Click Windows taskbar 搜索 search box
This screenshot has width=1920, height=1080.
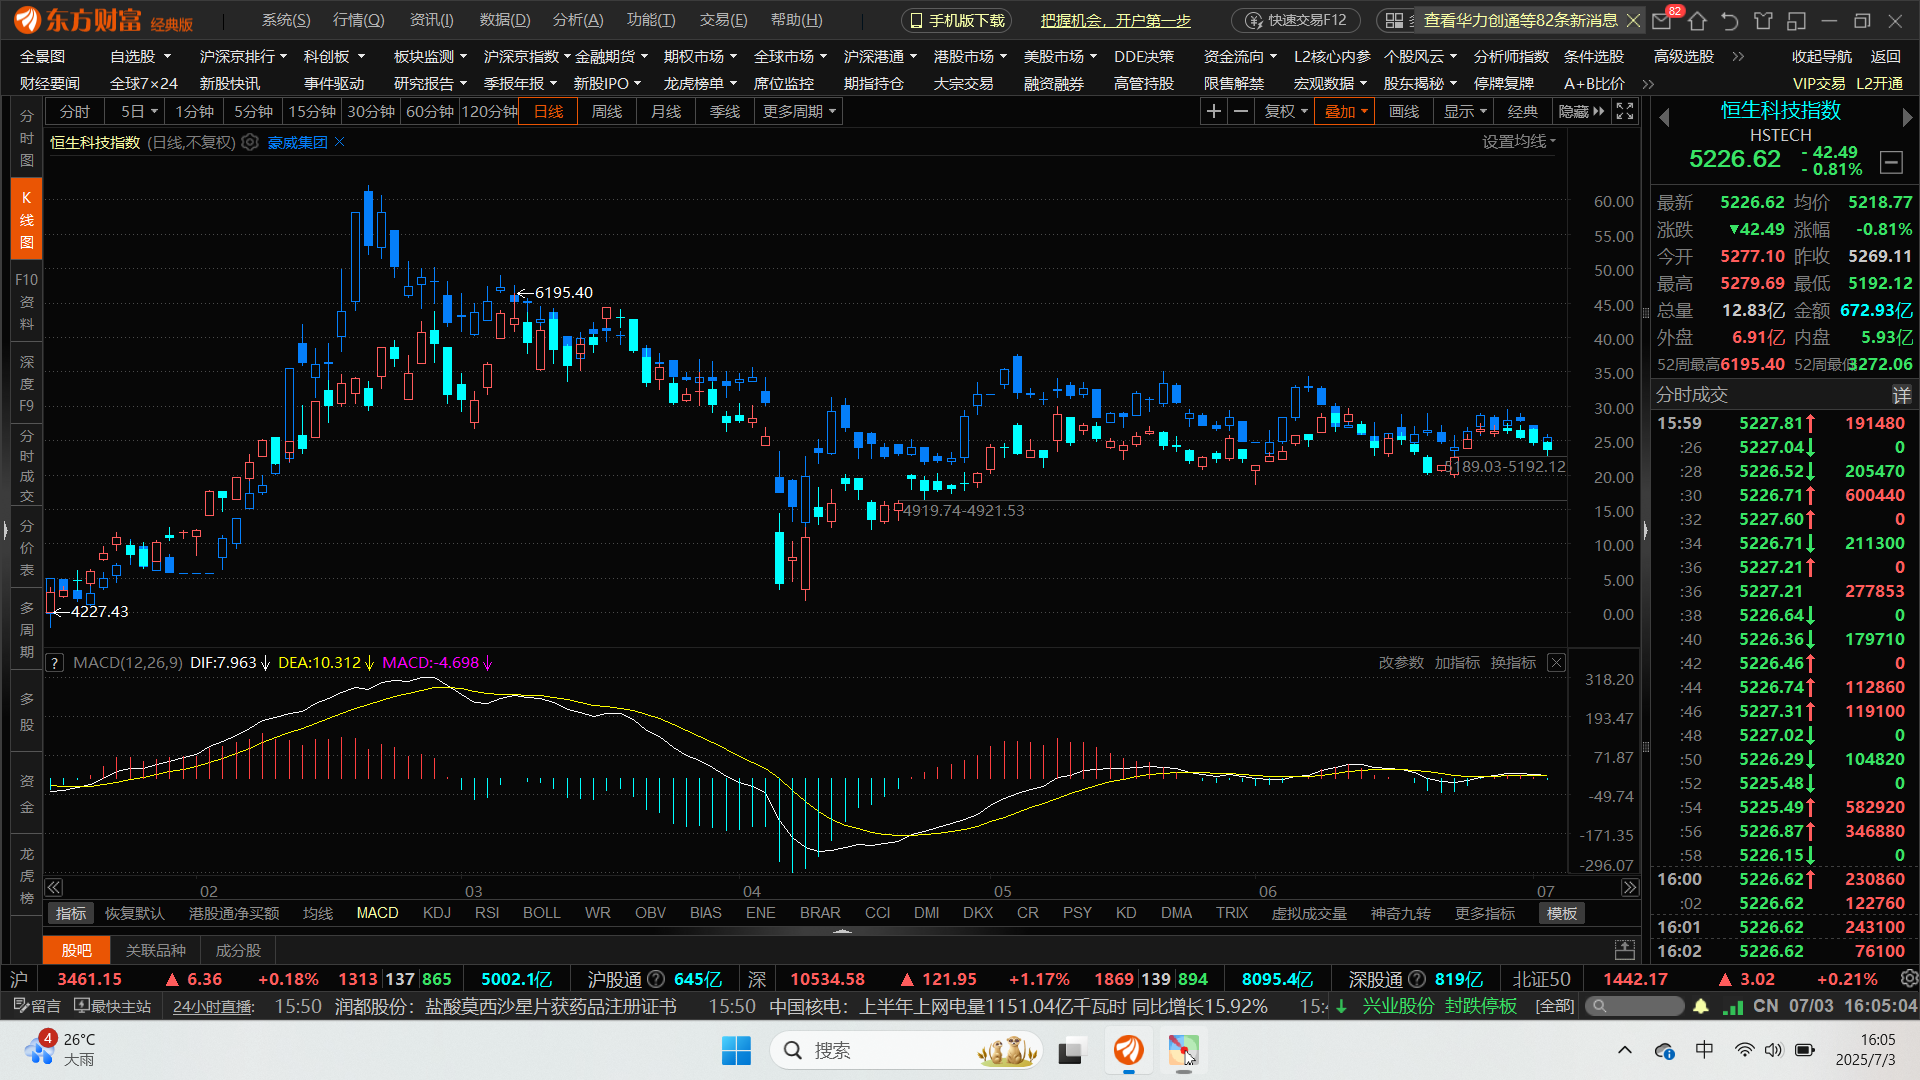click(906, 1050)
